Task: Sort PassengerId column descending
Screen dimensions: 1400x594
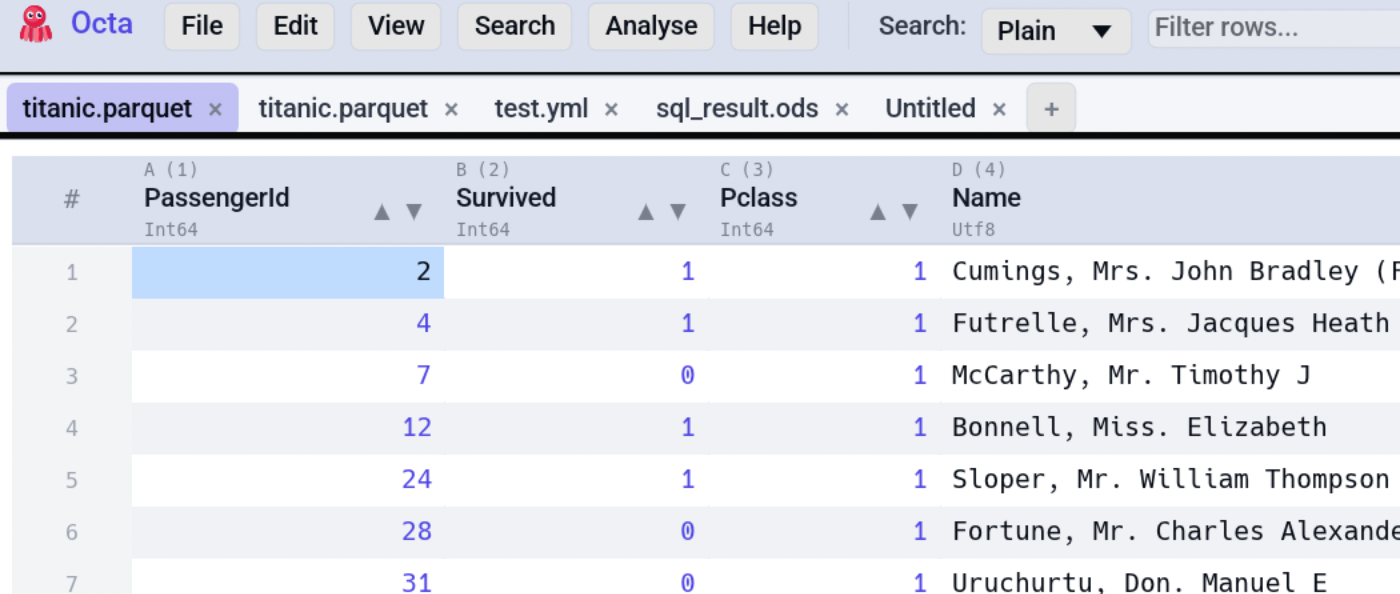Action: pos(413,211)
